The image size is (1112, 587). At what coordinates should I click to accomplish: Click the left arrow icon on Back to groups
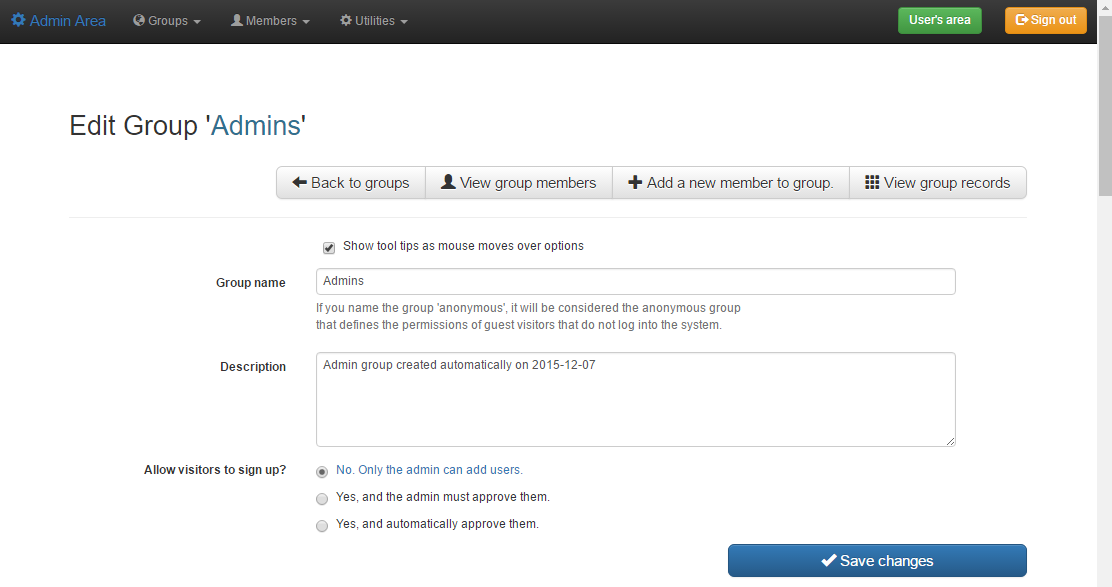pyautogui.click(x=299, y=182)
